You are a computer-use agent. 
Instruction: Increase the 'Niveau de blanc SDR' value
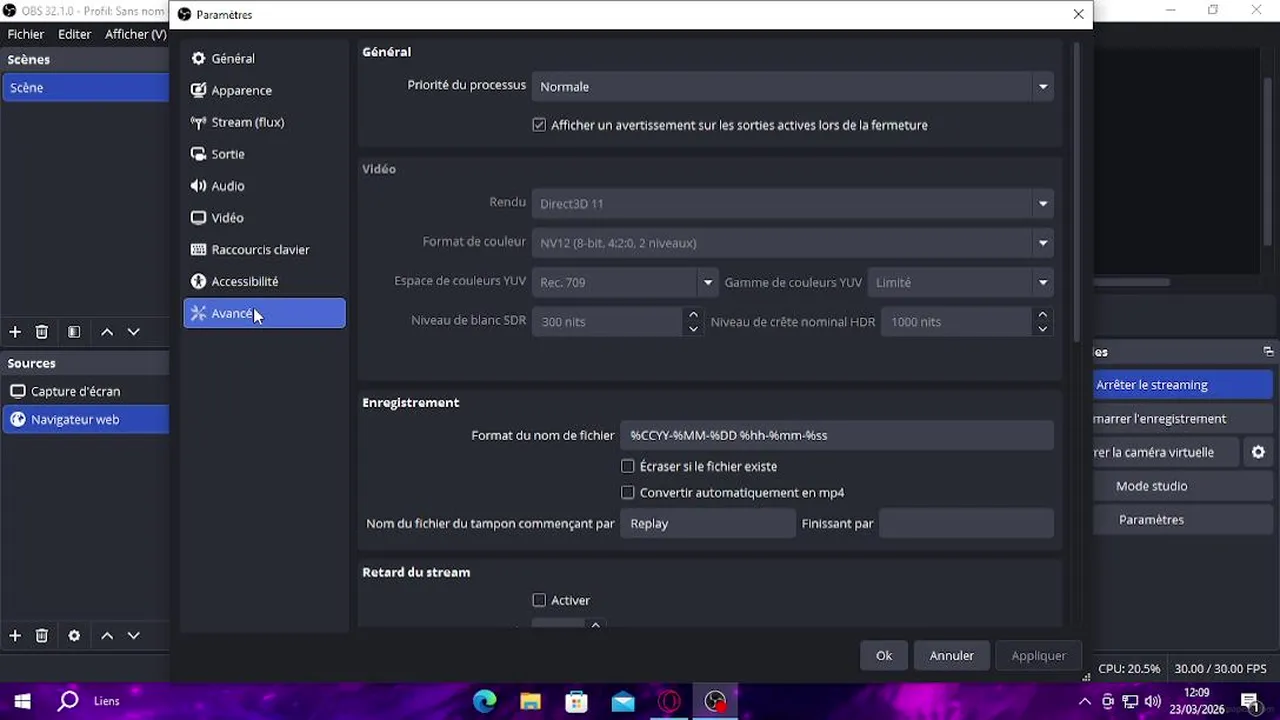click(693, 315)
